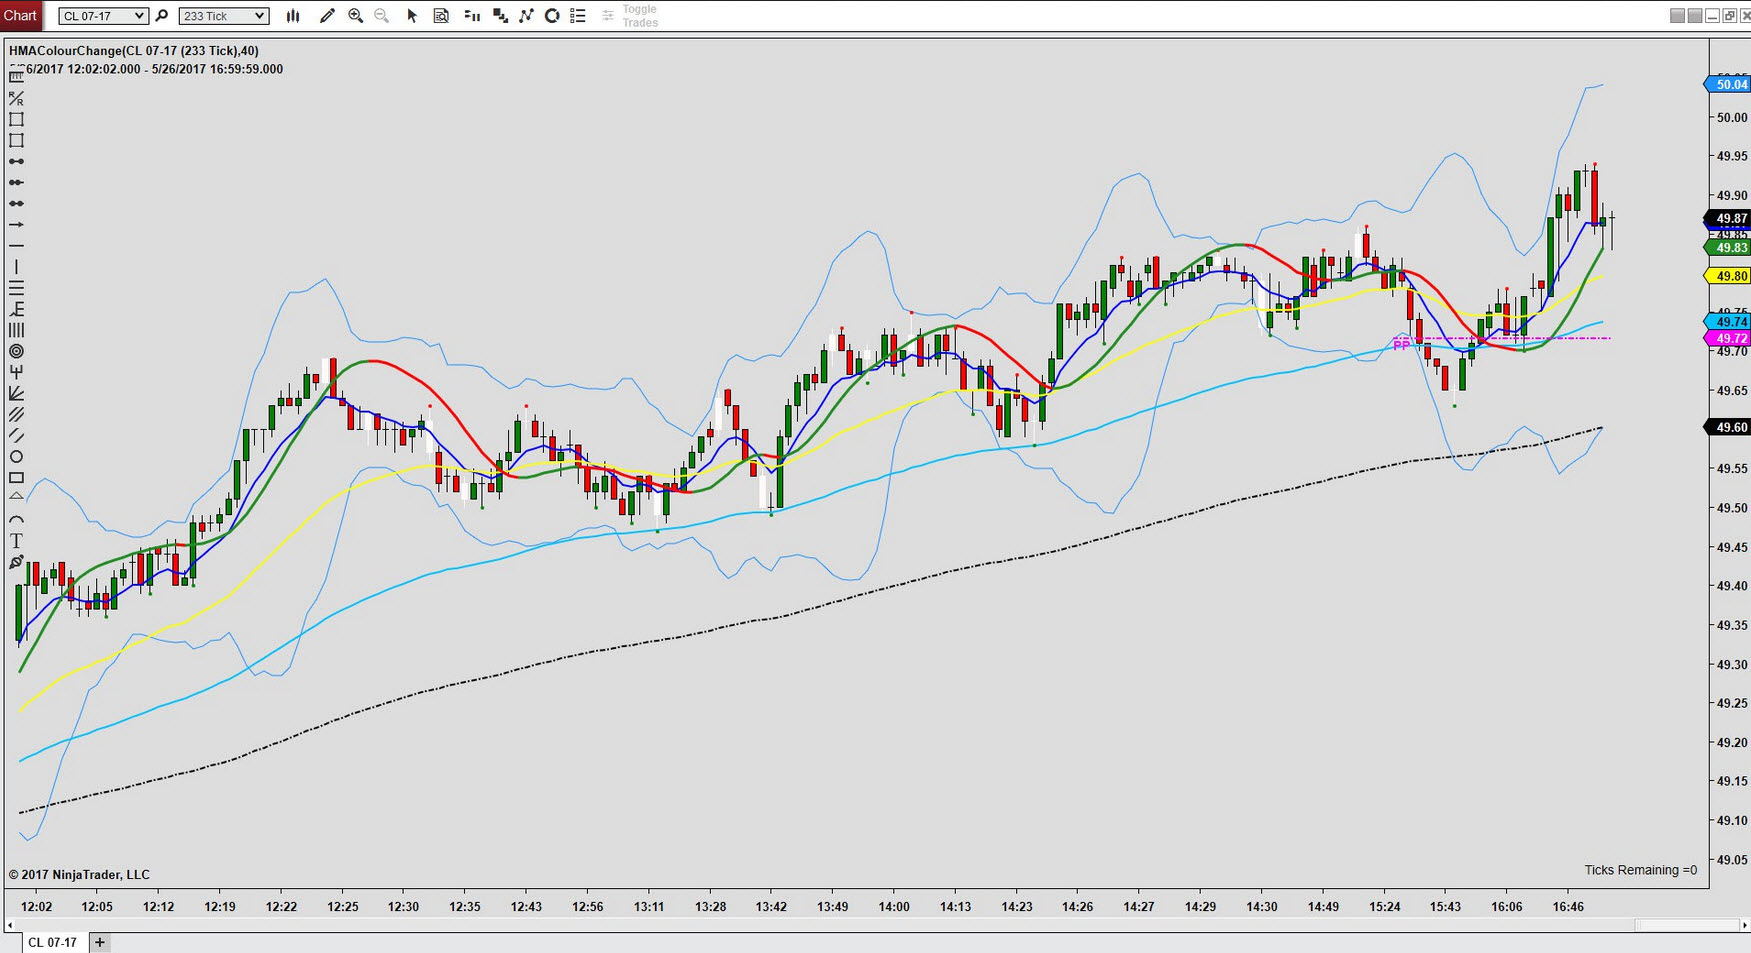
Task: Click the magenta 49.72 price marker
Action: pyautogui.click(x=1727, y=339)
